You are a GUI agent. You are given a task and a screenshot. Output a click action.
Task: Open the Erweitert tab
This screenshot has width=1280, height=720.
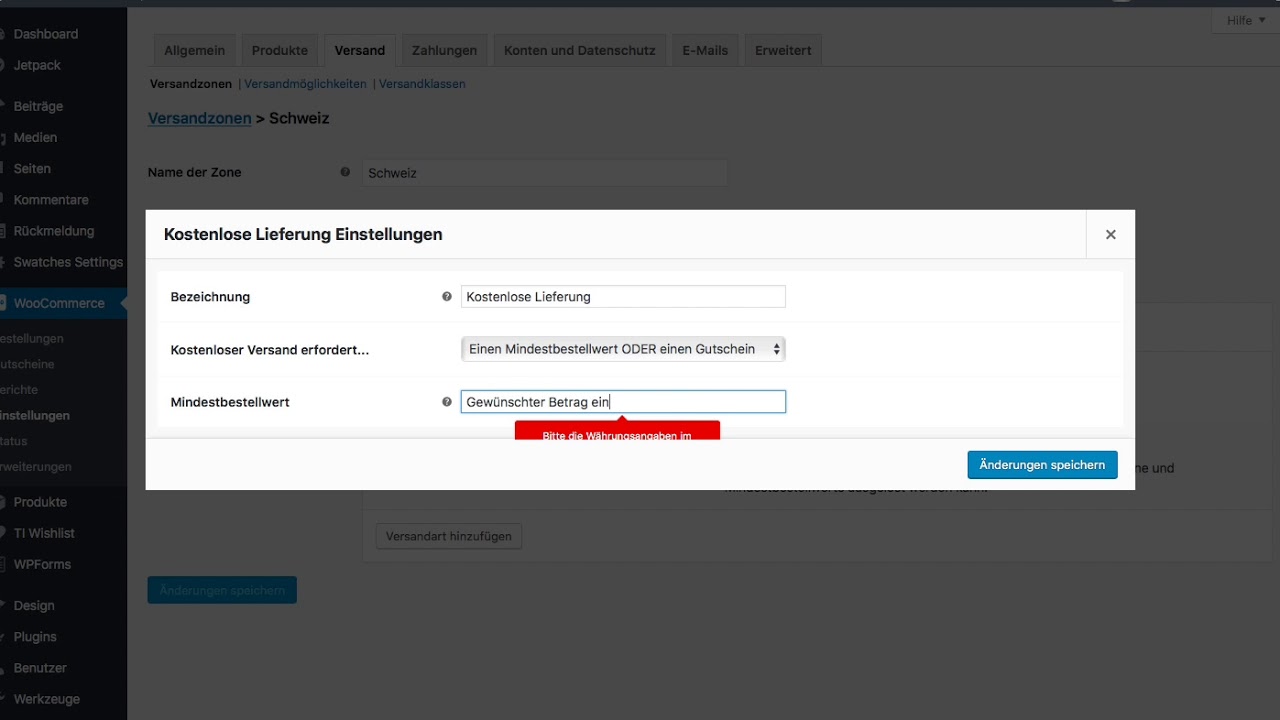(x=783, y=50)
